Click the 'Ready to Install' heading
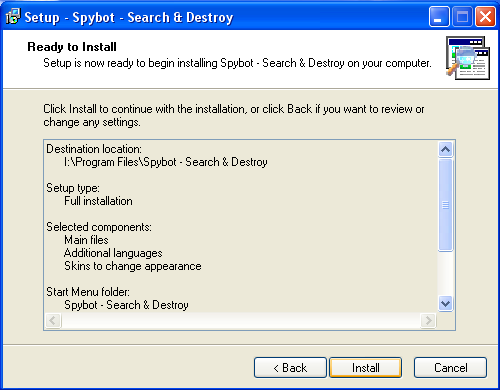Viewport: 500px width, 390px height. 72,47
